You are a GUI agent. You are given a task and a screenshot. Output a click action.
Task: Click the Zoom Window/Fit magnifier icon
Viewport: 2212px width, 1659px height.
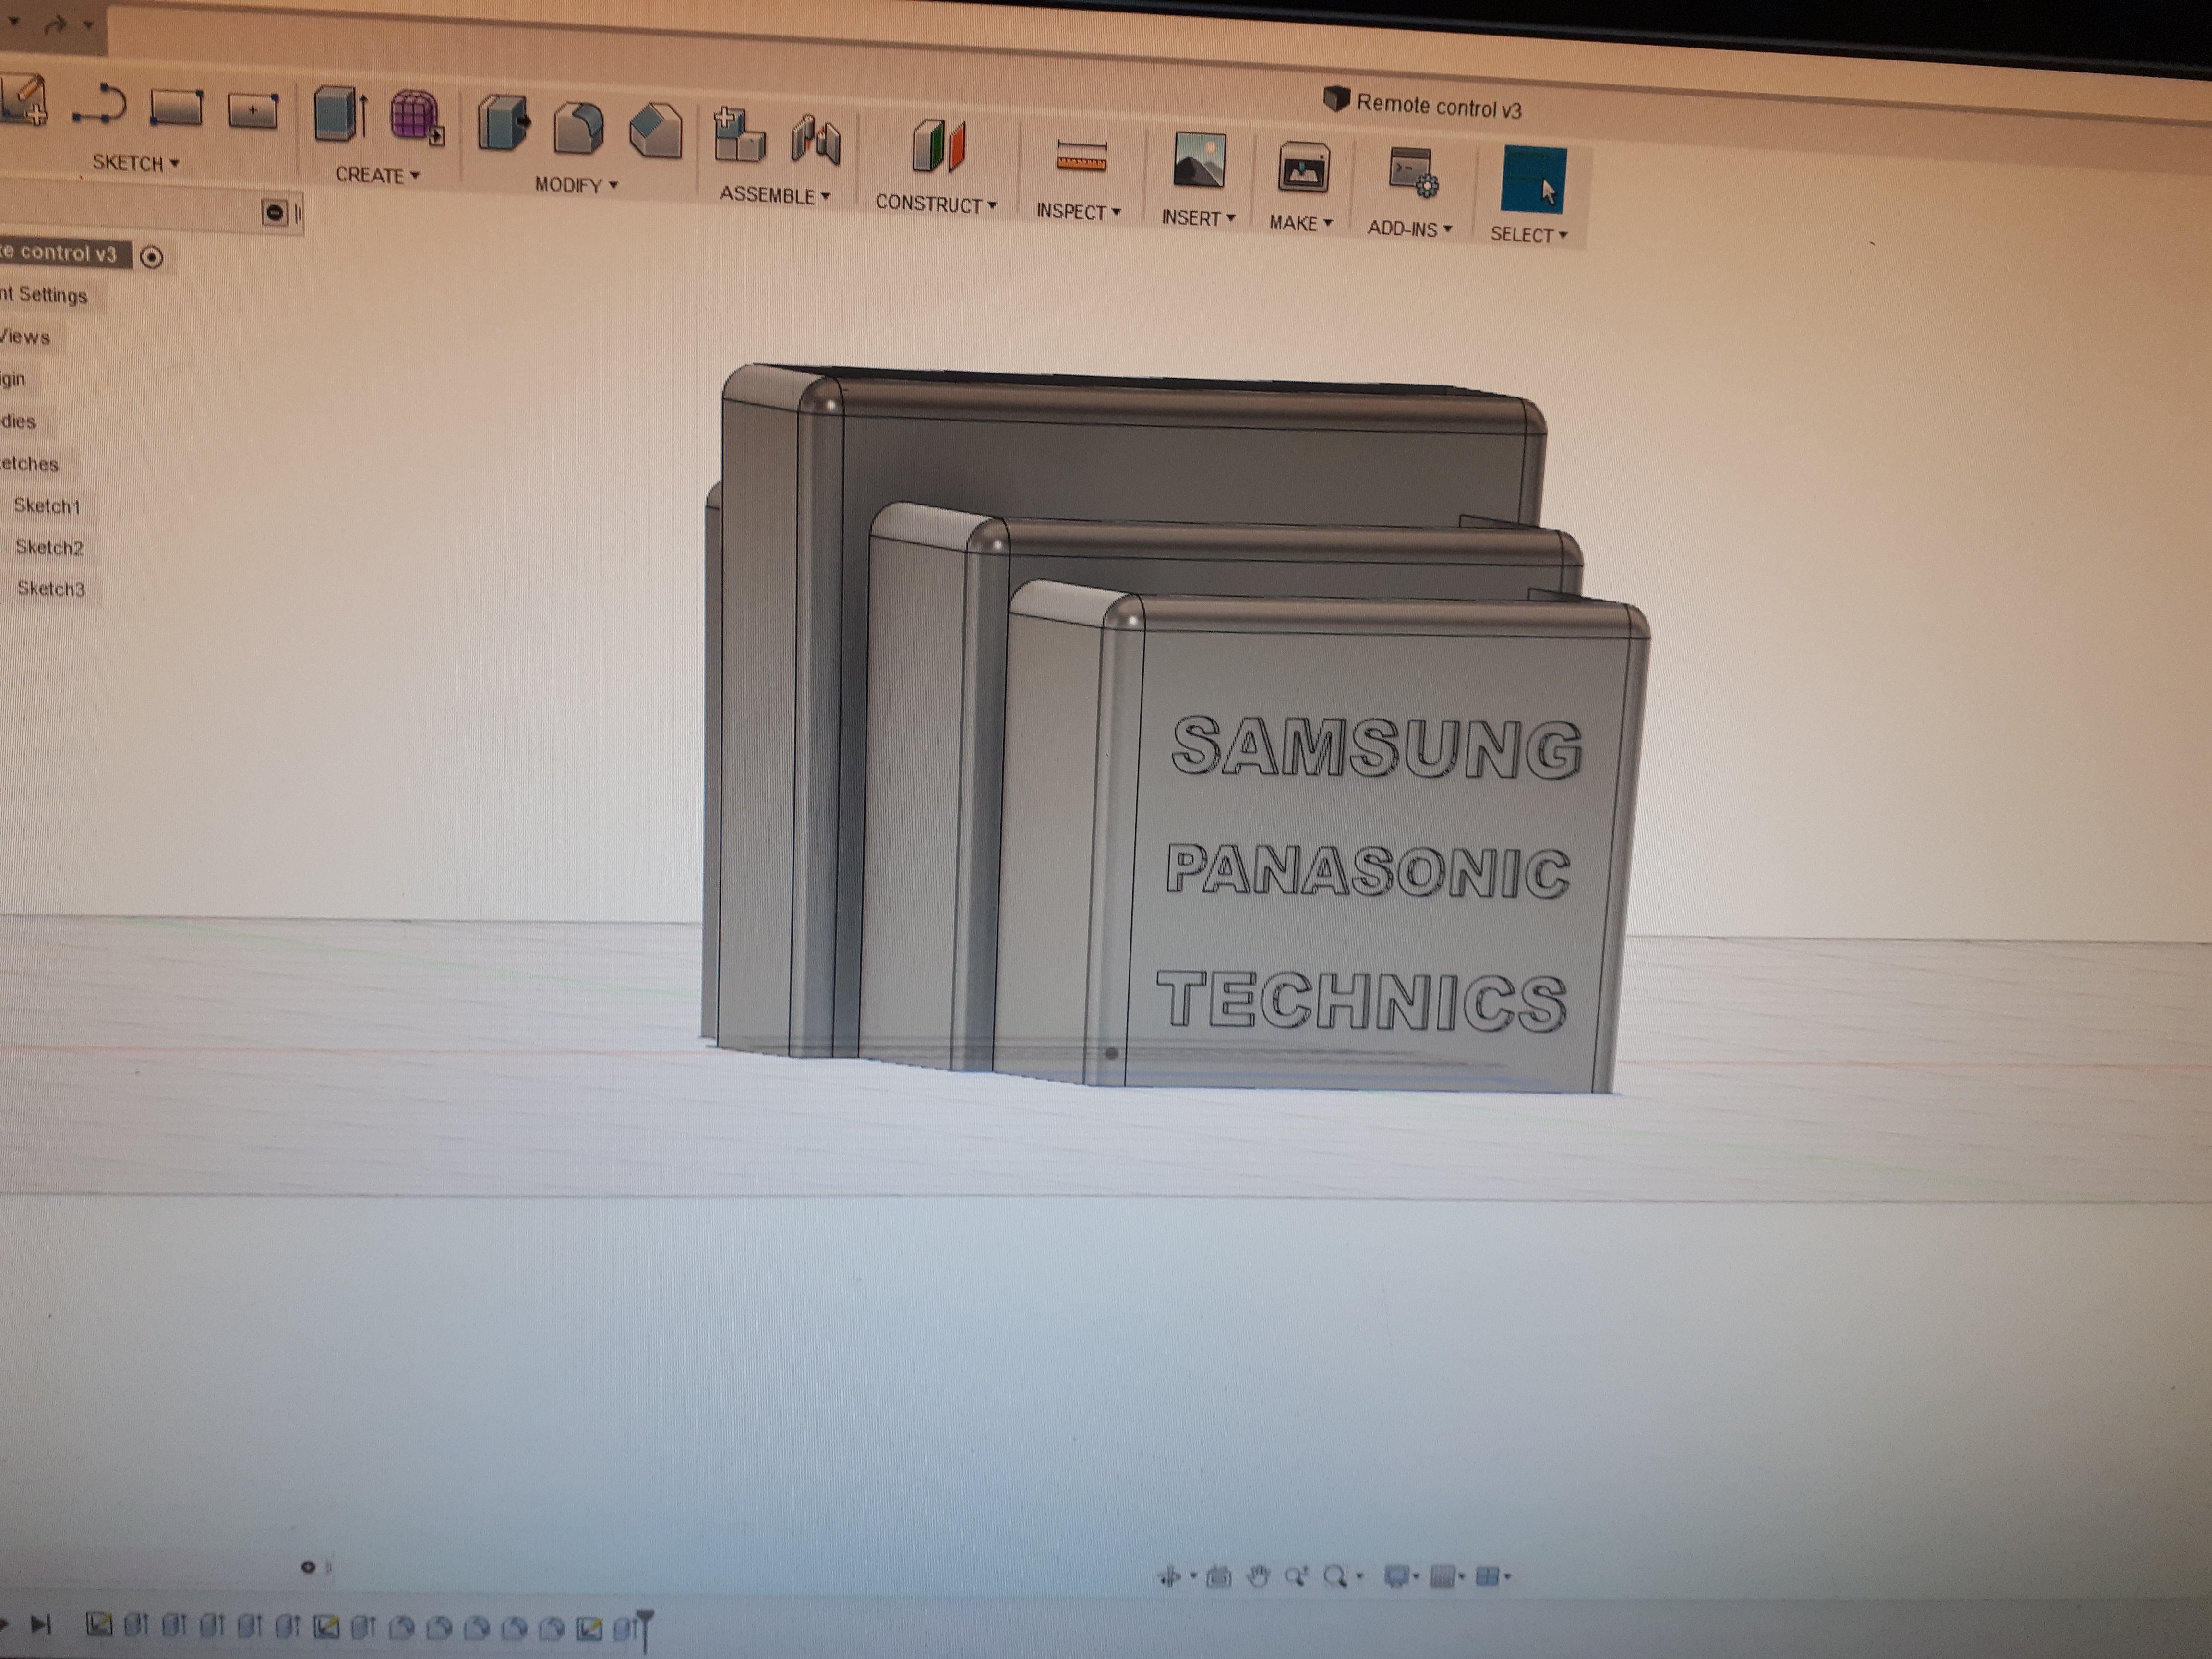pyautogui.click(x=1335, y=1577)
